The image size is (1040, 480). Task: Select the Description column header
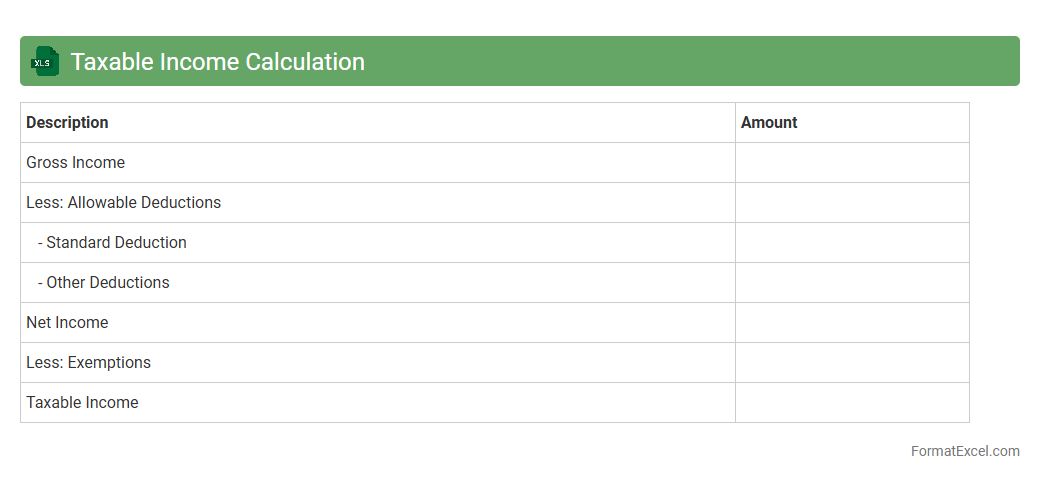pos(67,123)
